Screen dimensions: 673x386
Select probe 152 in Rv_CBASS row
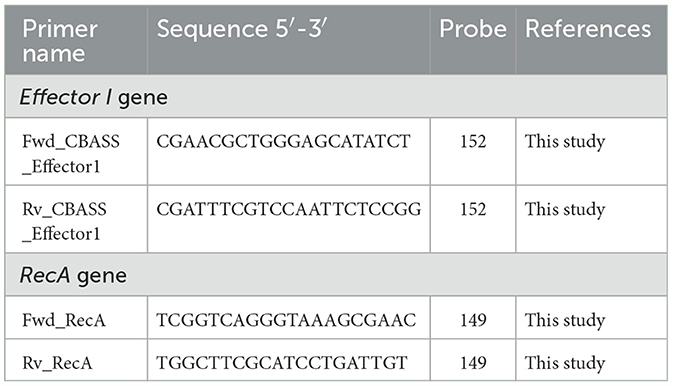tap(473, 209)
